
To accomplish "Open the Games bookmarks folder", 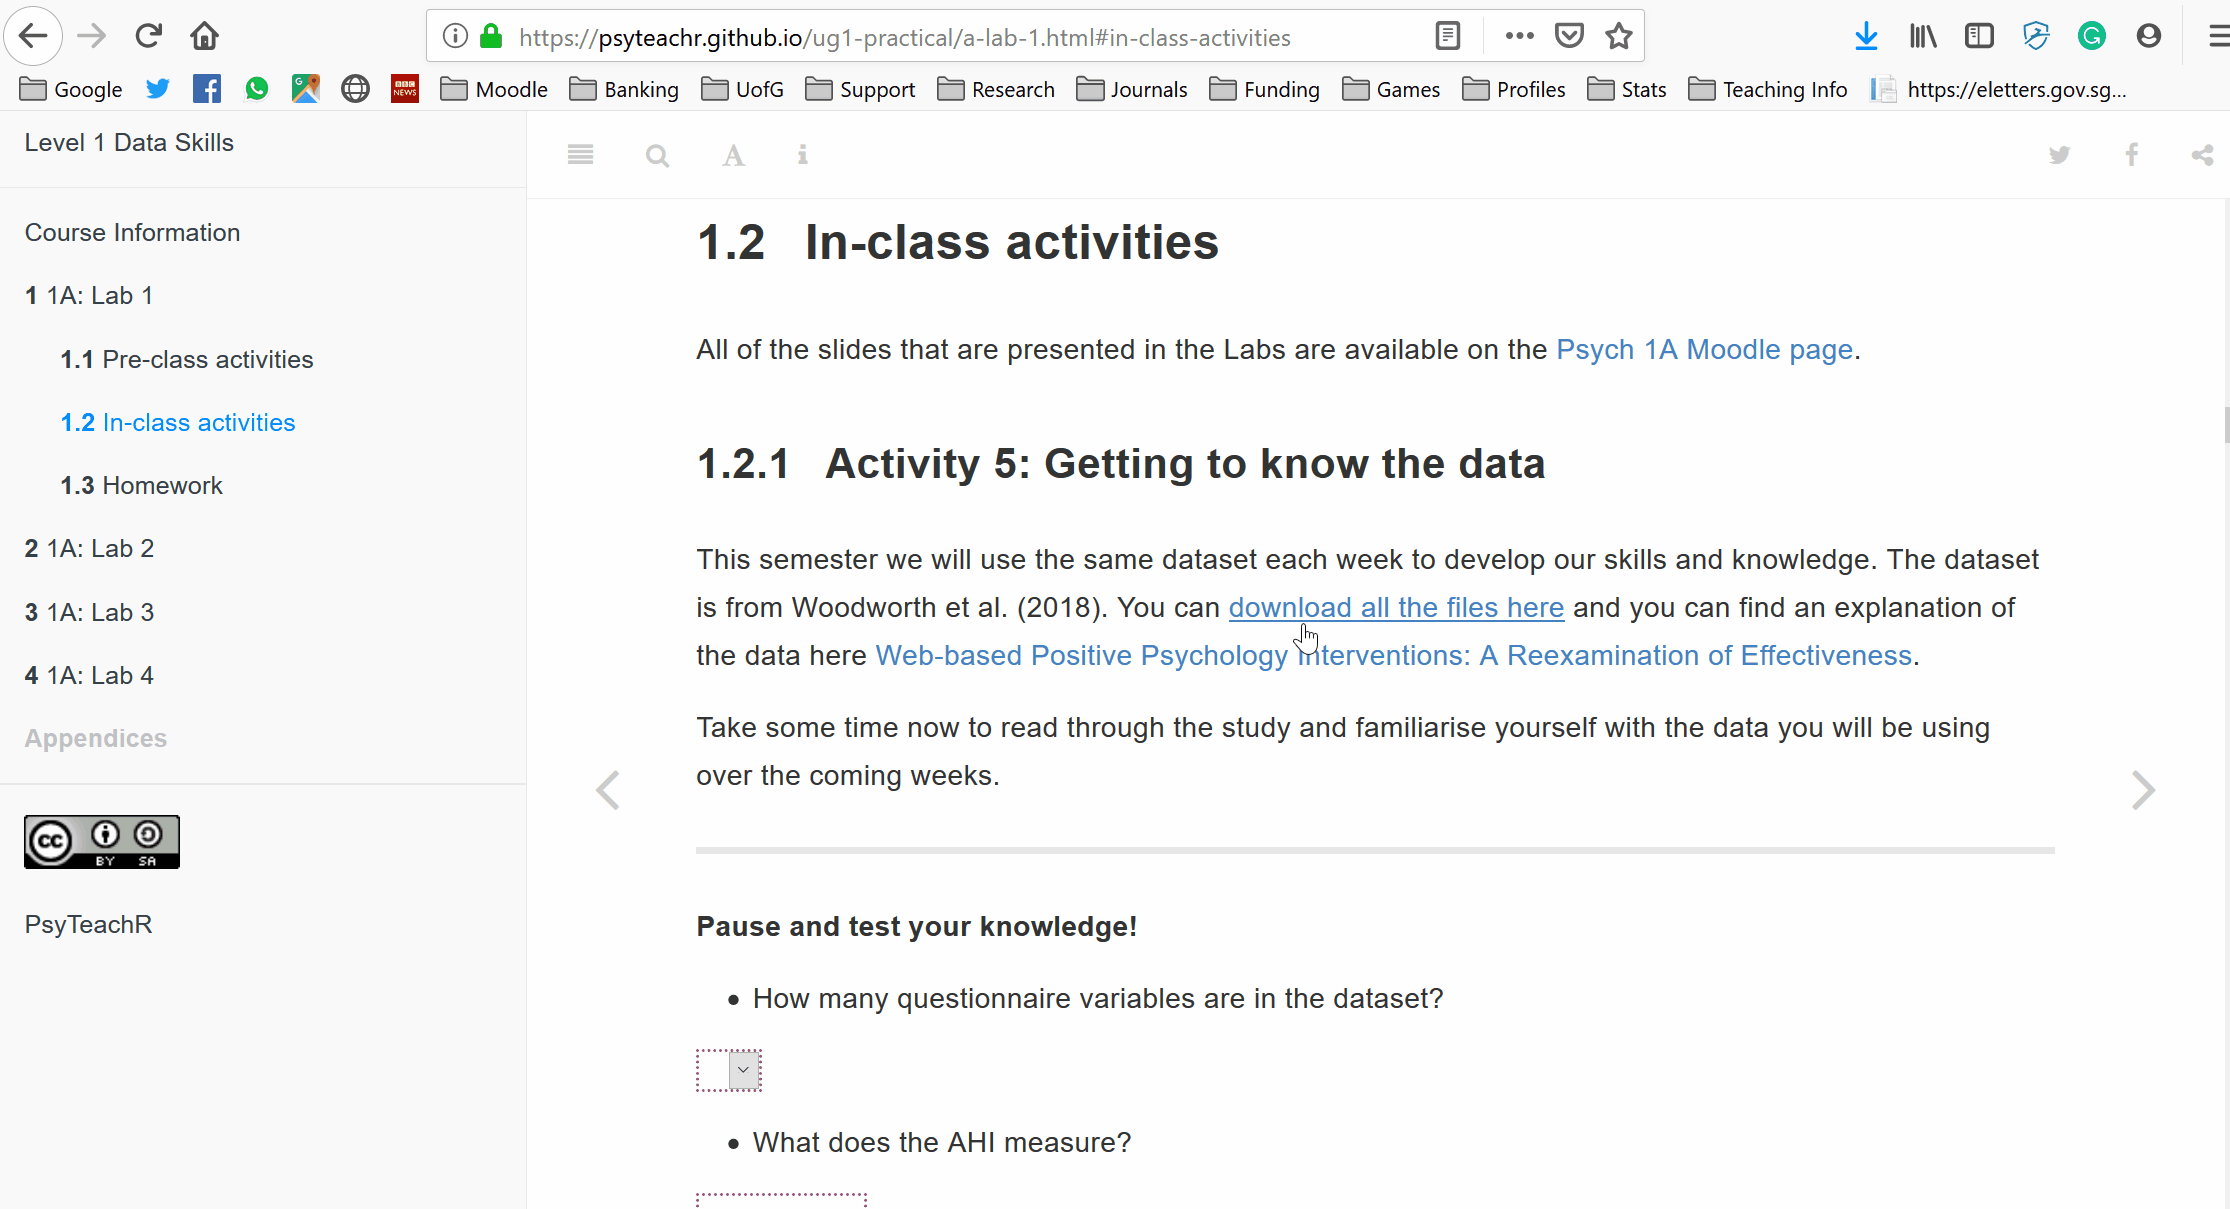I will [x=1391, y=89].
